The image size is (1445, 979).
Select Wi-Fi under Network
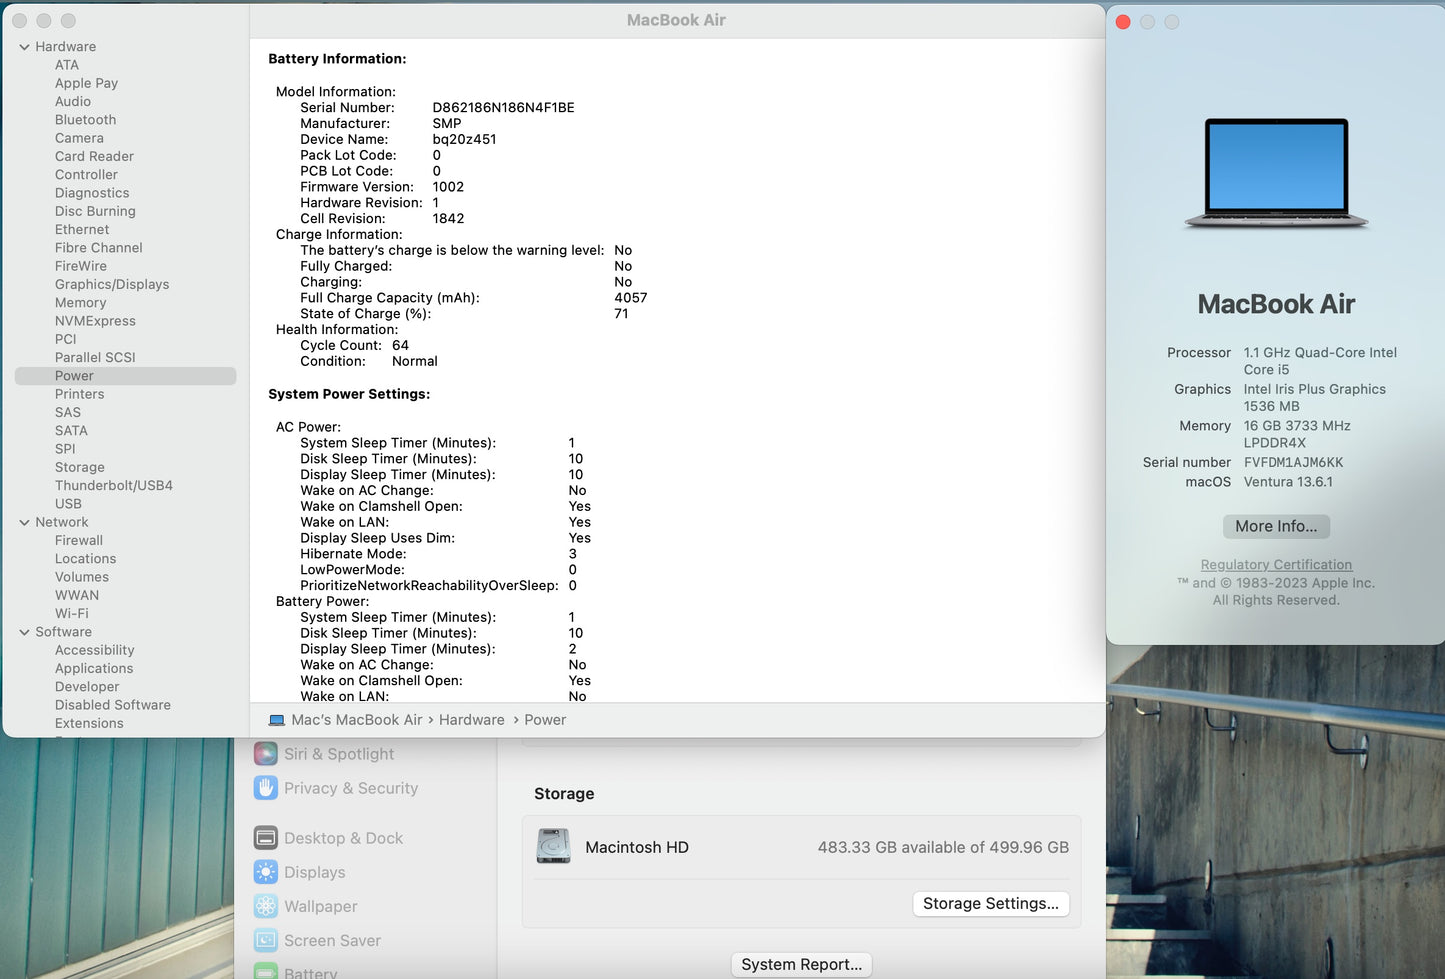pyautogui.click(x=71, y=614)
